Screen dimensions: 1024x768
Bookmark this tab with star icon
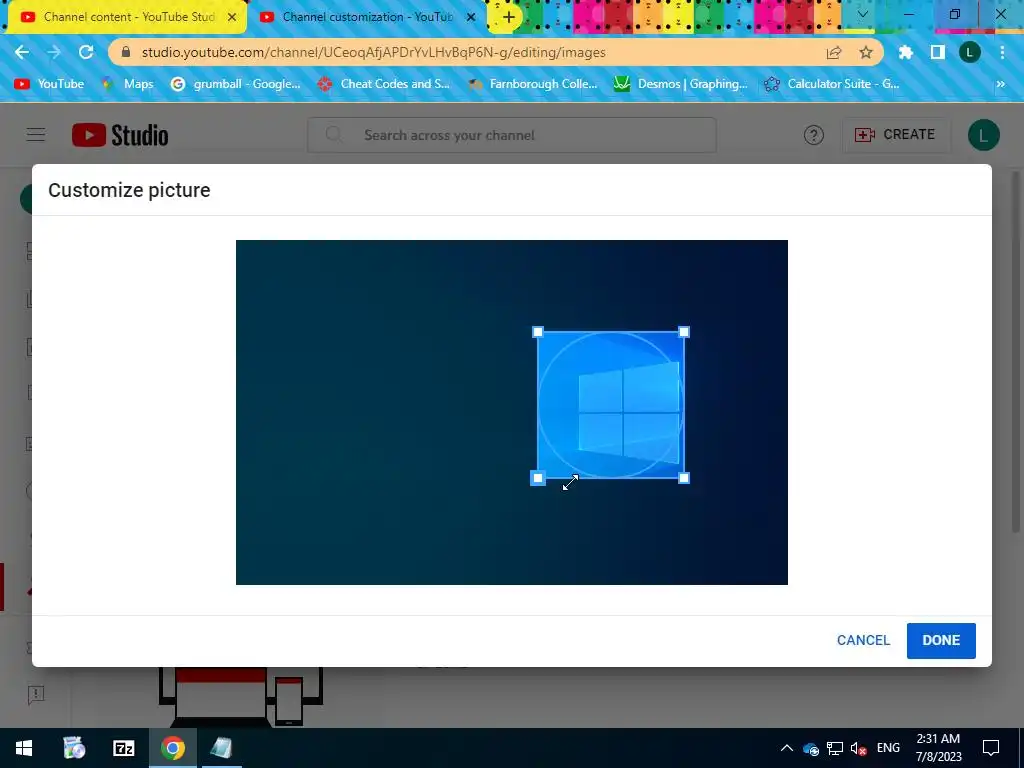[866, 52]
